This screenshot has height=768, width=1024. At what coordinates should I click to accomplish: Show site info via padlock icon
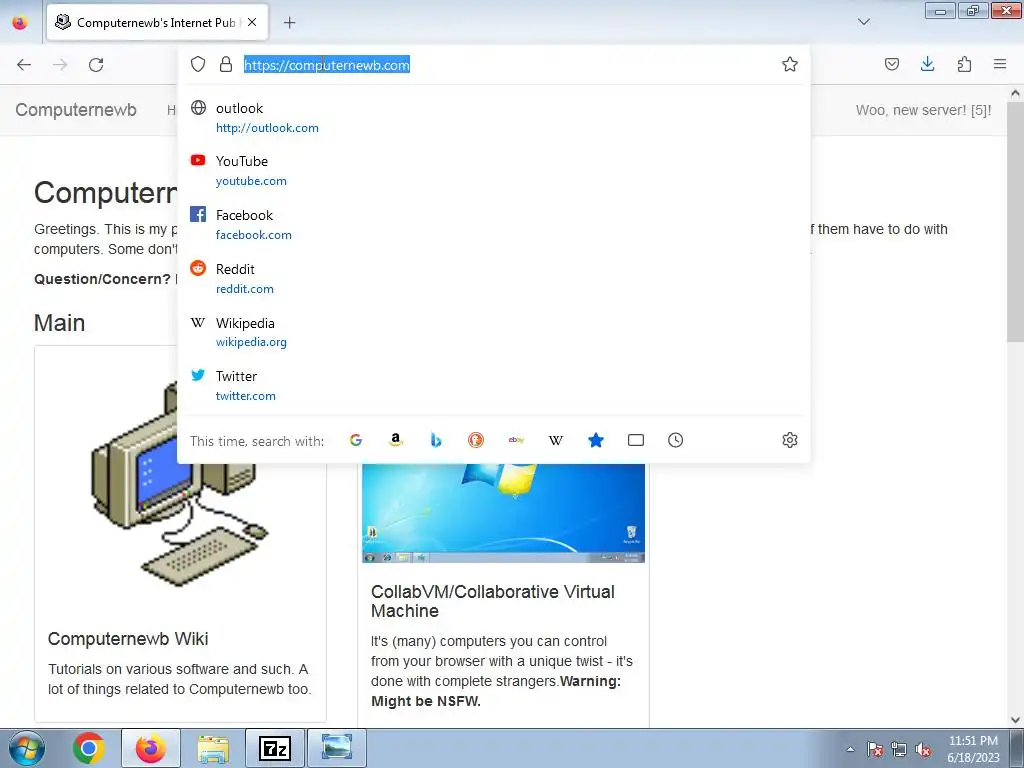[x=226, y=64]
